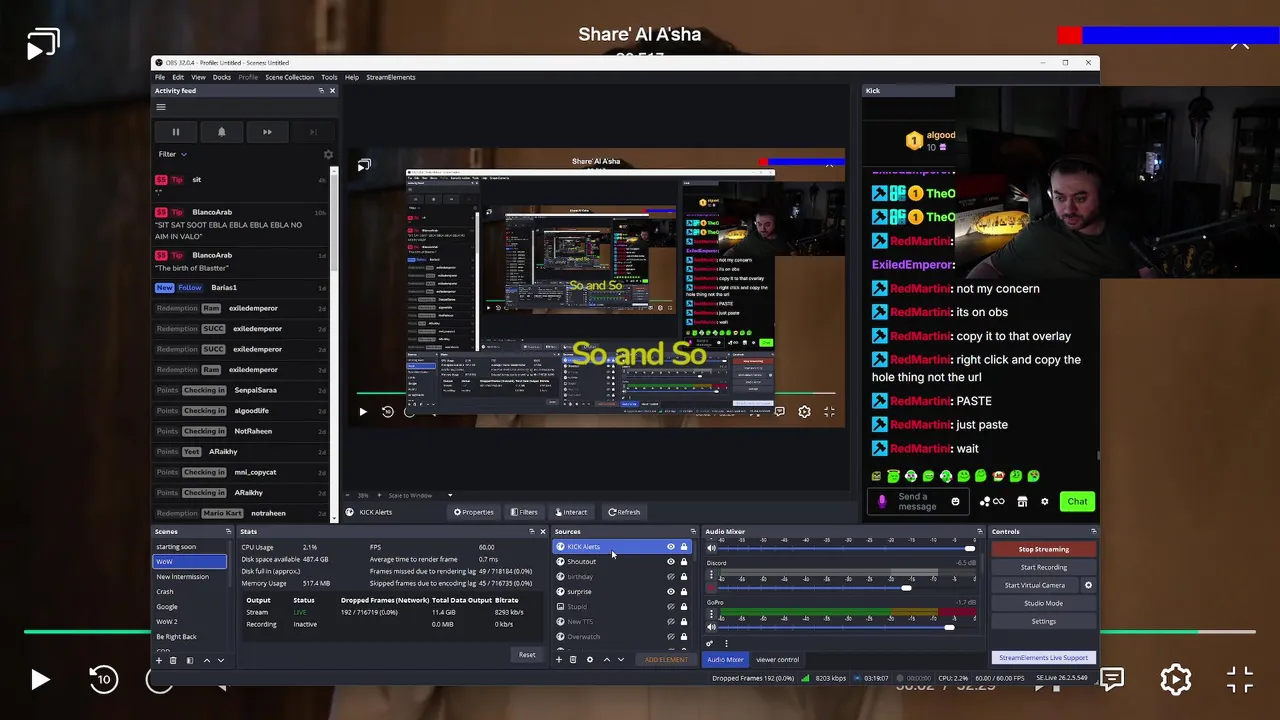Open source properties gear in Sources toolbar
1280x720 pixels.
click(590, 659)
